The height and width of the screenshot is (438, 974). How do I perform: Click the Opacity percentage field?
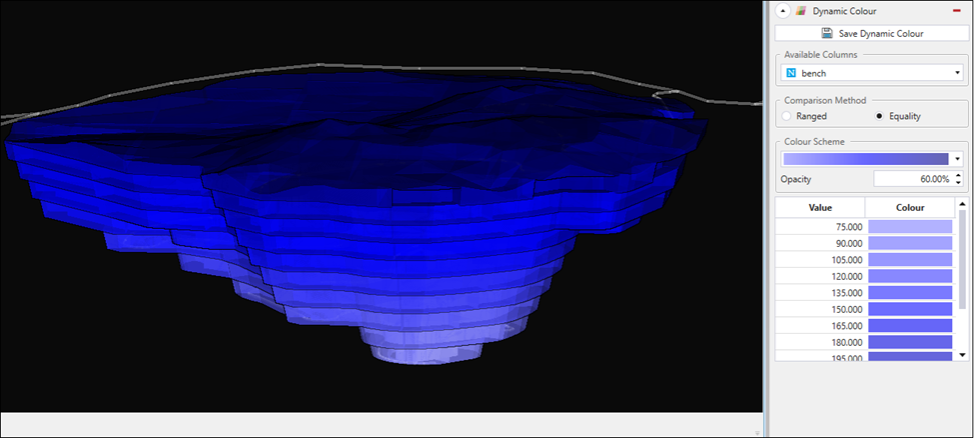coord(913,179)
